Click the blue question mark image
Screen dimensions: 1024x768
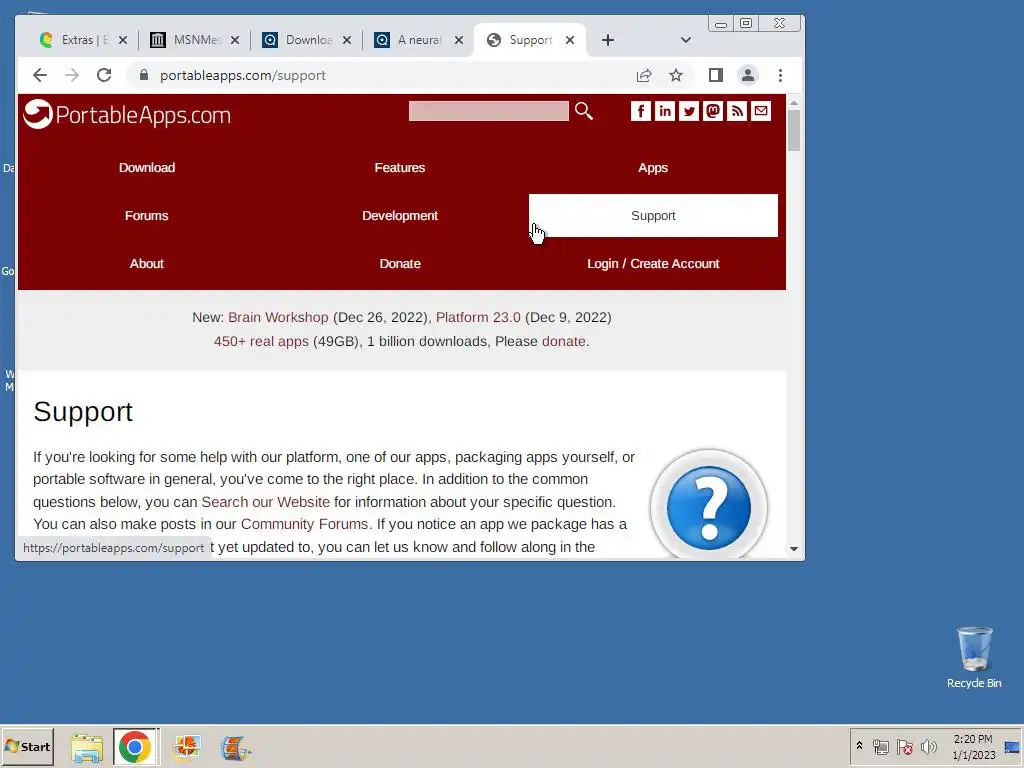click(x=709, y=506)
